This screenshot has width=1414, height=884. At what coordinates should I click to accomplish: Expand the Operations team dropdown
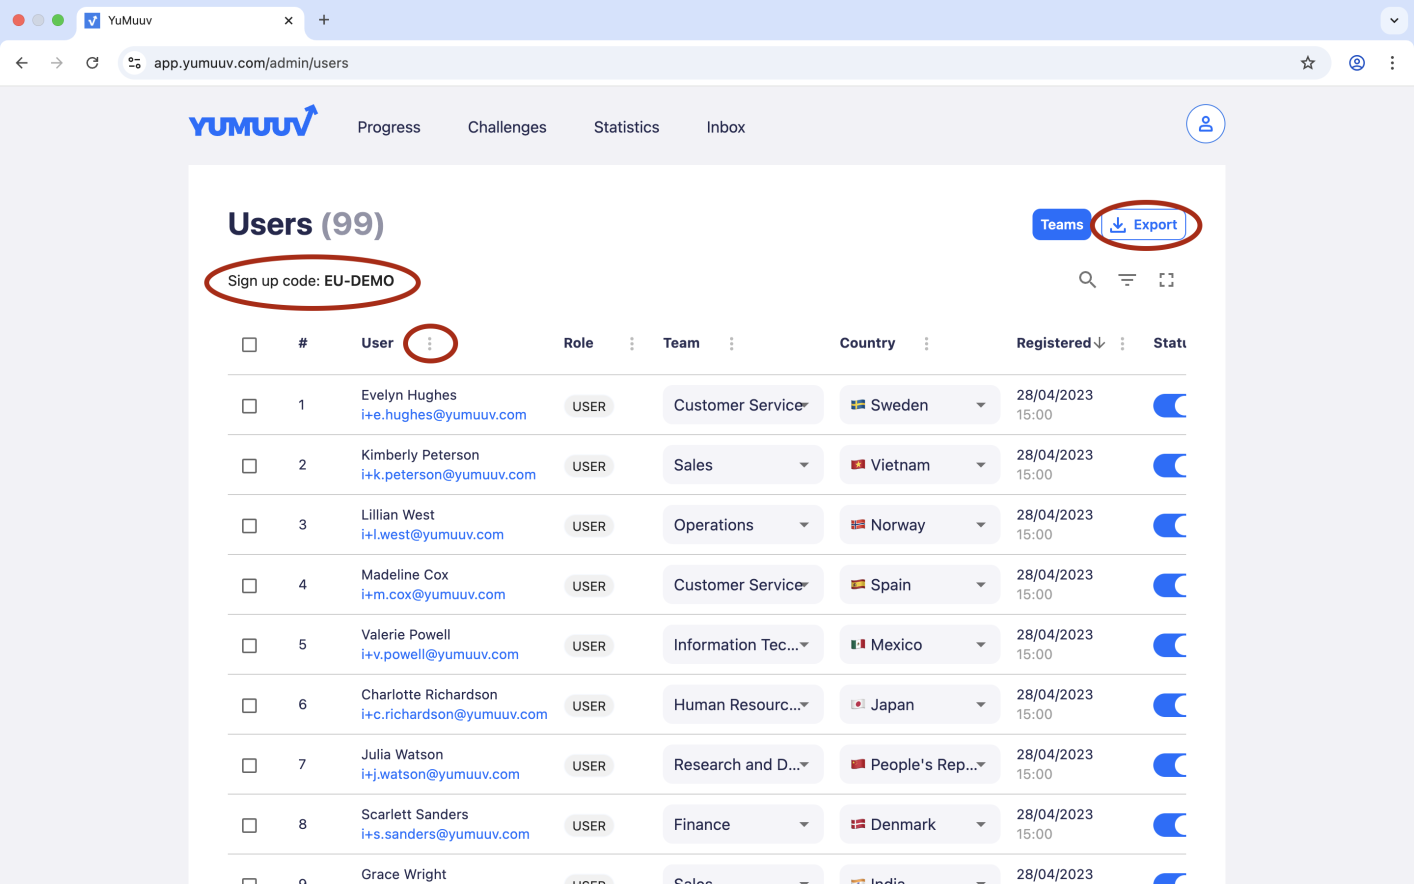(742, 525)
